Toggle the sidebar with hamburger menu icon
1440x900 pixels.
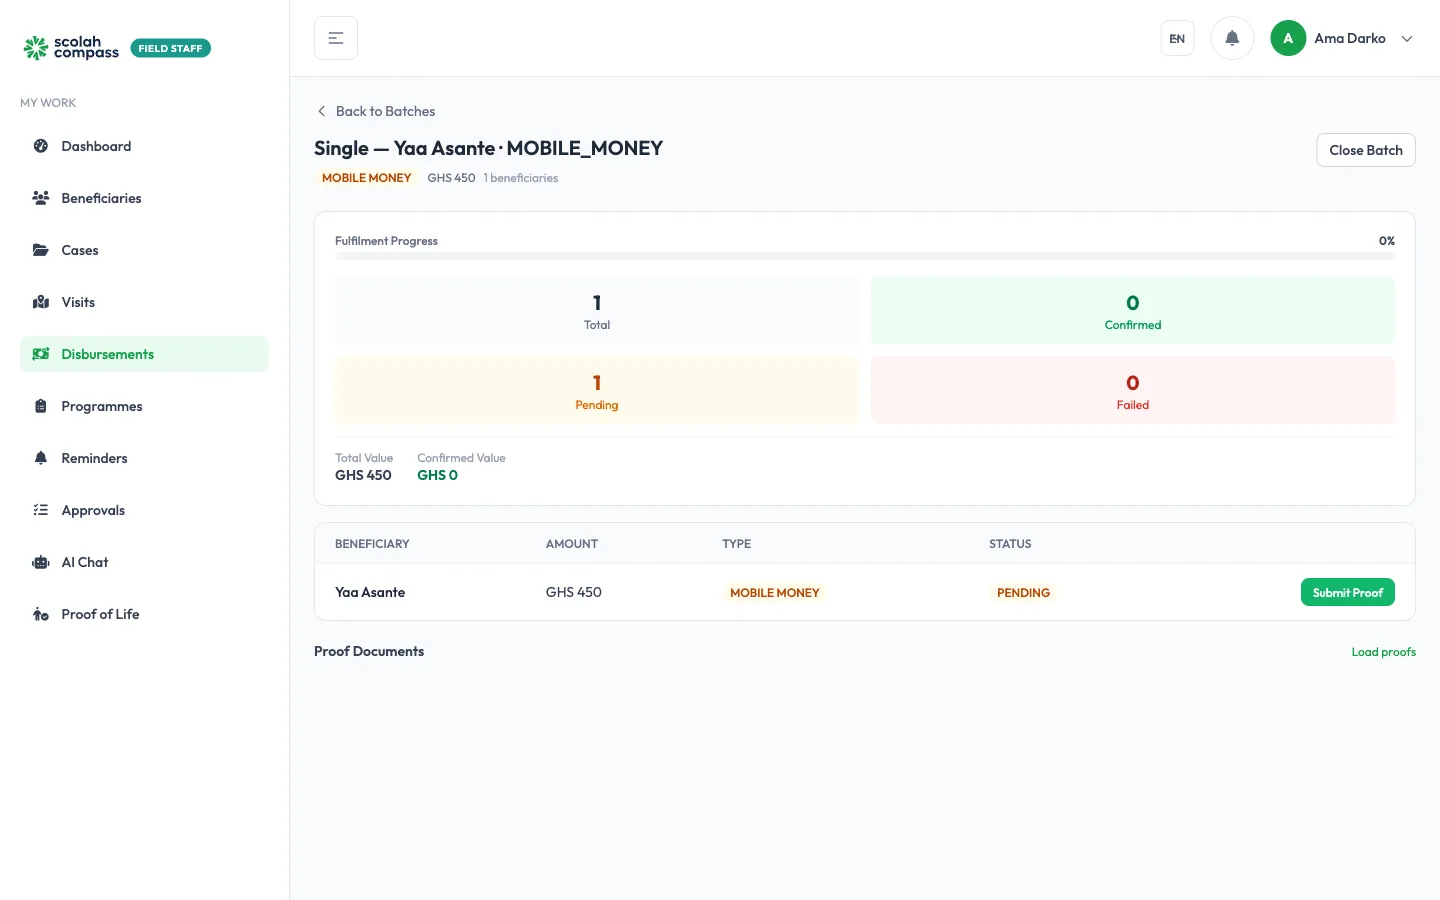(x=336, y=38)
